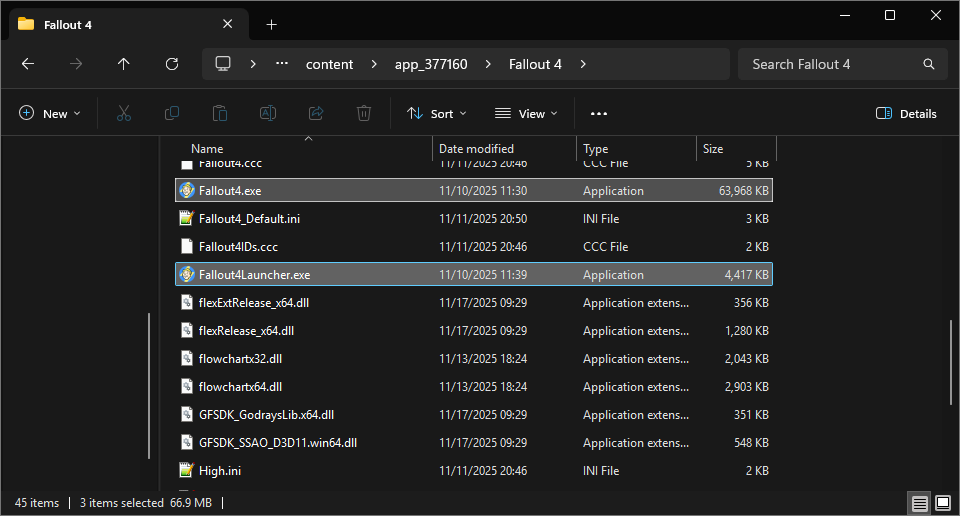Click the Share icon in toolbar

click(x=316, y=114)
